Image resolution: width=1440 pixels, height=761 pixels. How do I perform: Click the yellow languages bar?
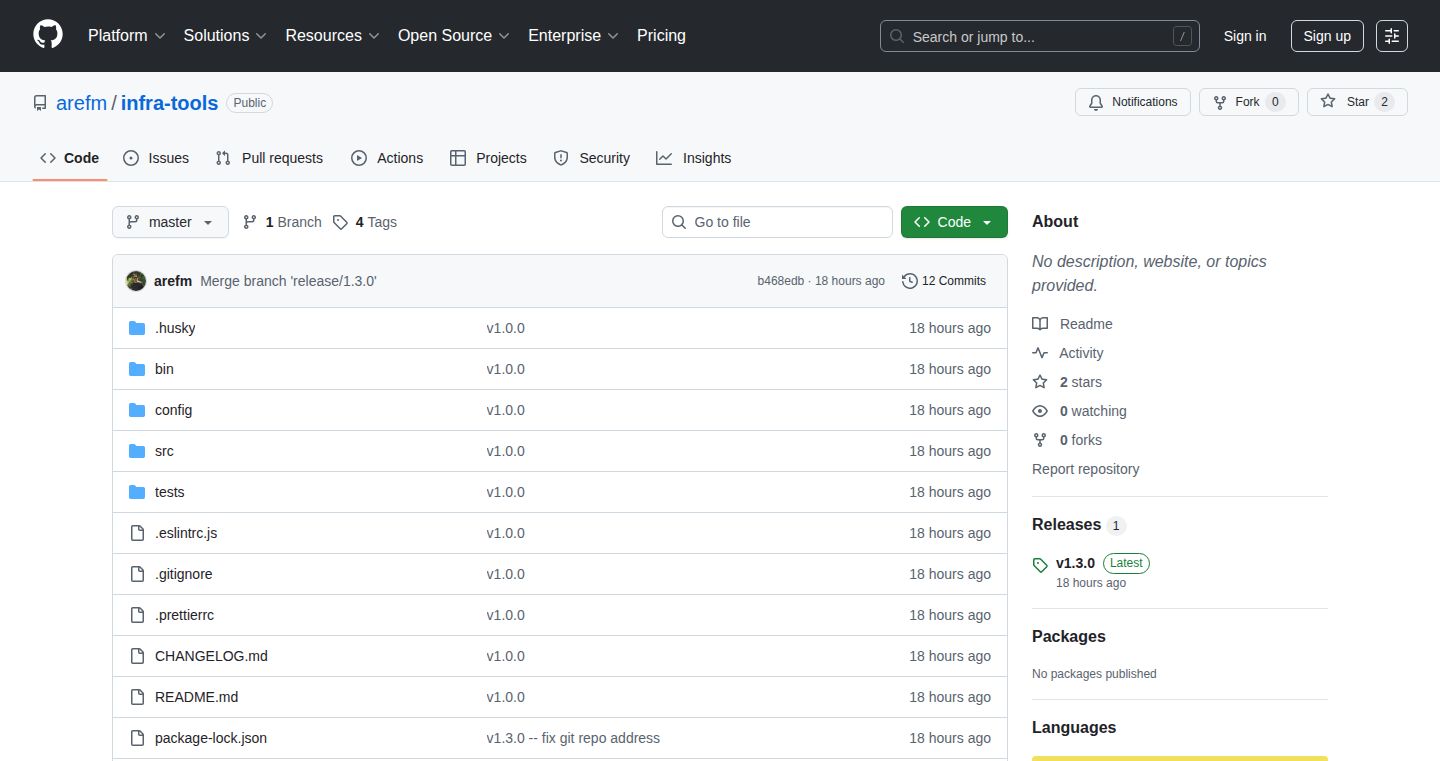1180,758
